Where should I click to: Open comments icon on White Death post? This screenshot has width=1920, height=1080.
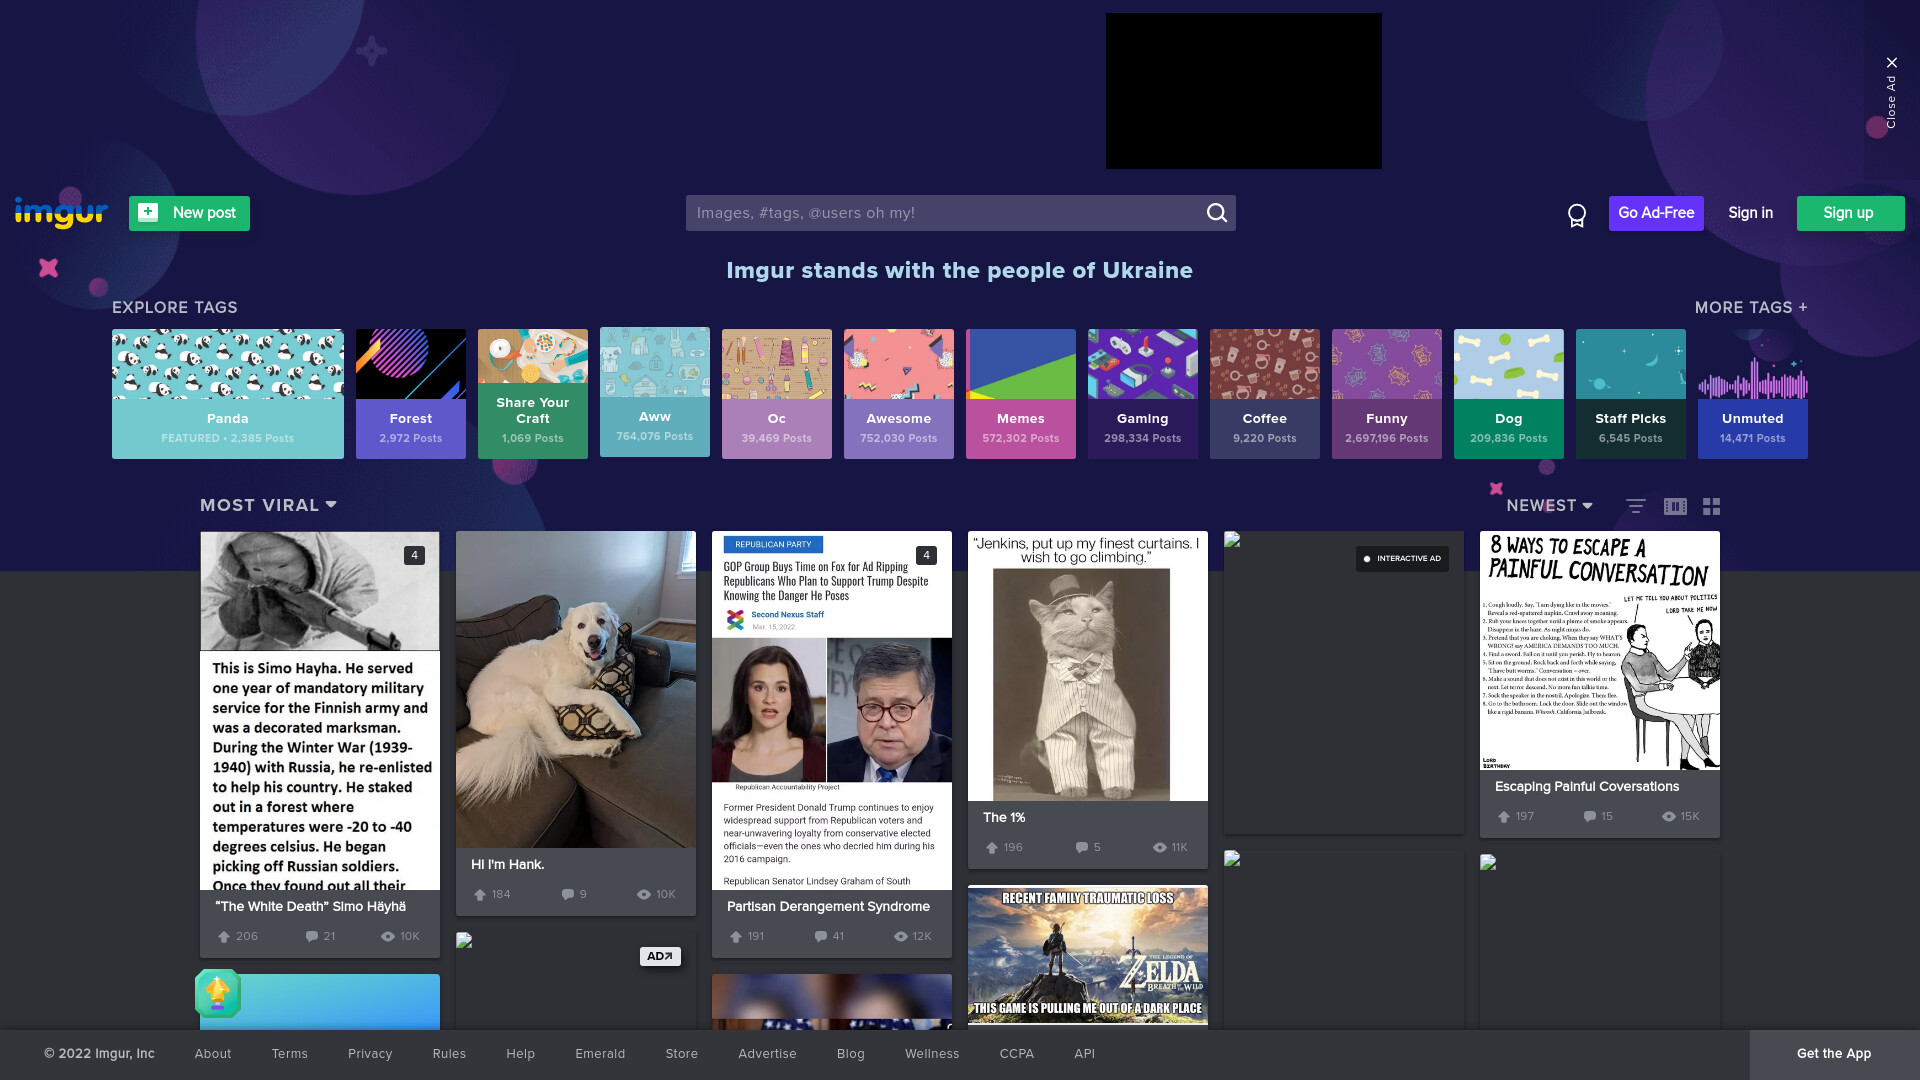point(312,937)
